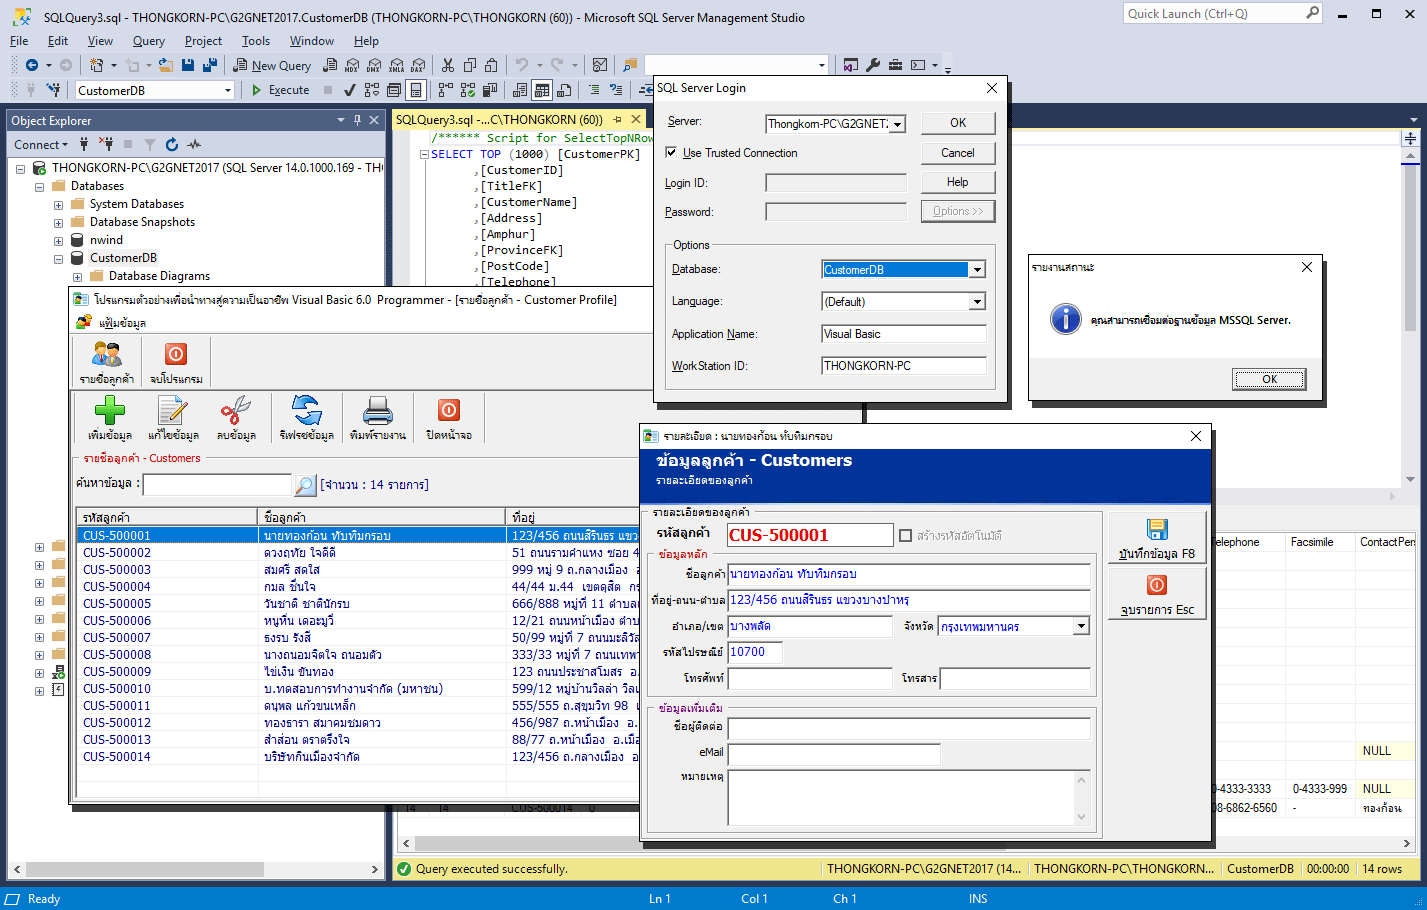
Task: Click the eMail field in customer details
Action: point(834,754)
